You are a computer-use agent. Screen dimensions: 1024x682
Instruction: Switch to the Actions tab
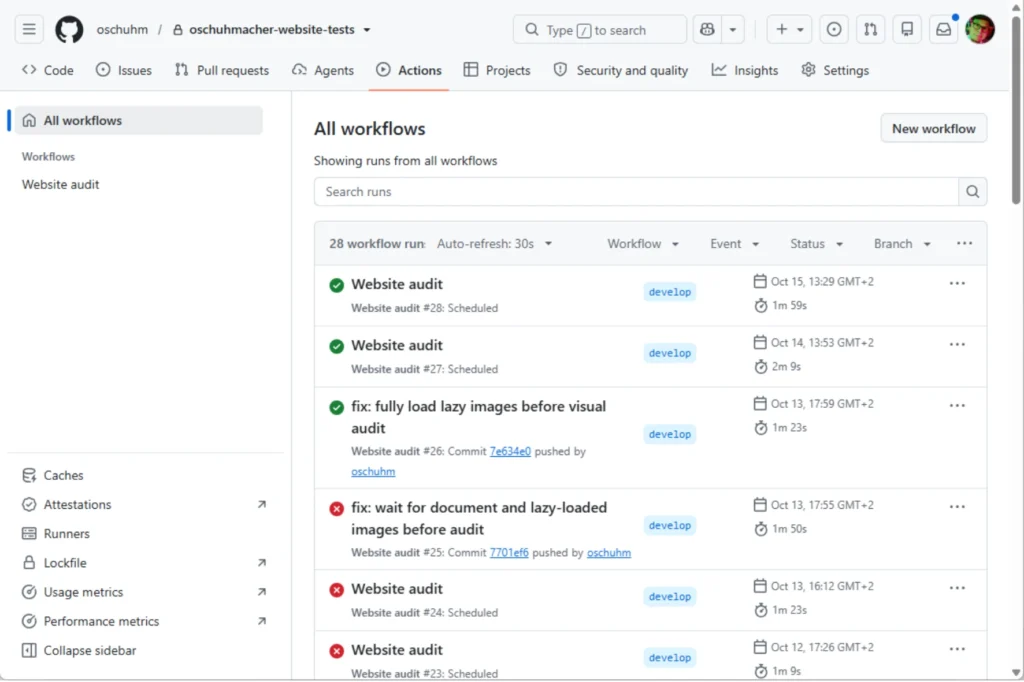click(409, 70)
